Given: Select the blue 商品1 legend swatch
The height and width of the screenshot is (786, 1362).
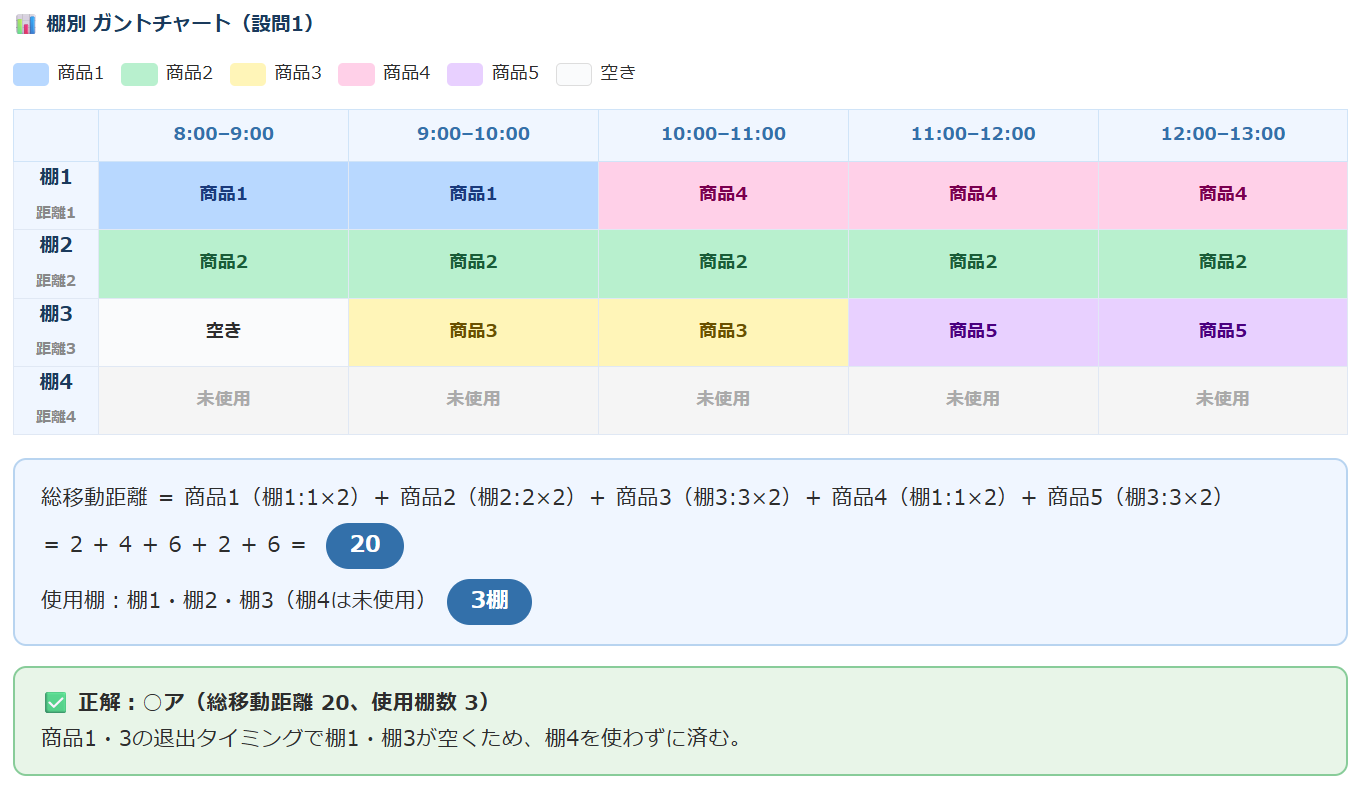Looking at the screenshot, I should [x=31, y=74].
